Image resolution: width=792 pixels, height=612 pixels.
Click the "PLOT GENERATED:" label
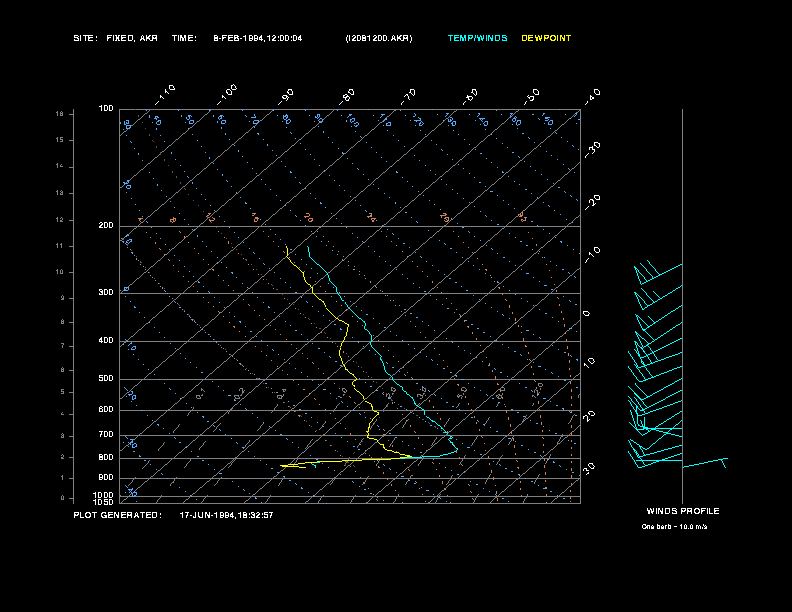click(118, 515)
